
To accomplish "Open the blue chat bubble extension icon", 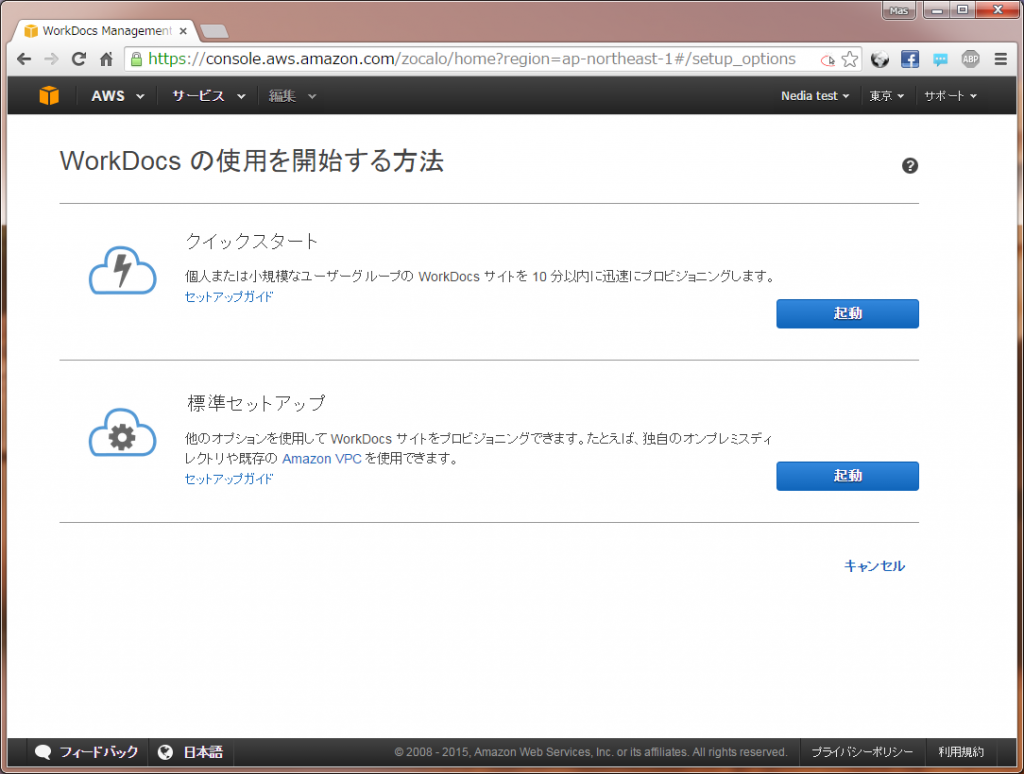I will click(940, 59).
